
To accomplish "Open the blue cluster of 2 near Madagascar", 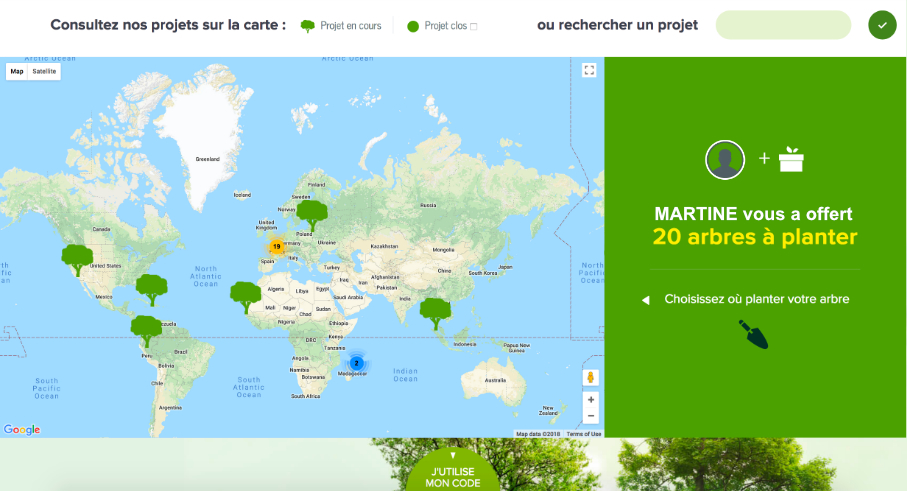I will (356, 362).
